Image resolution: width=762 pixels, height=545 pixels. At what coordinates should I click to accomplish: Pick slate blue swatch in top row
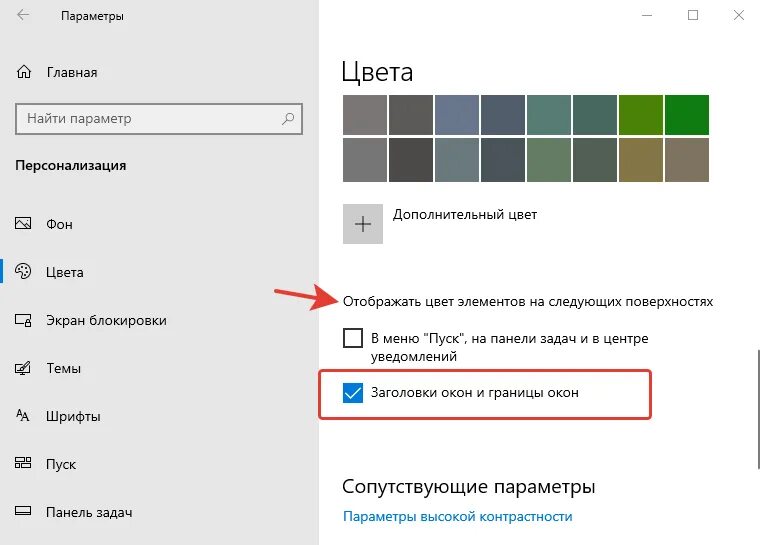(457, 115)
